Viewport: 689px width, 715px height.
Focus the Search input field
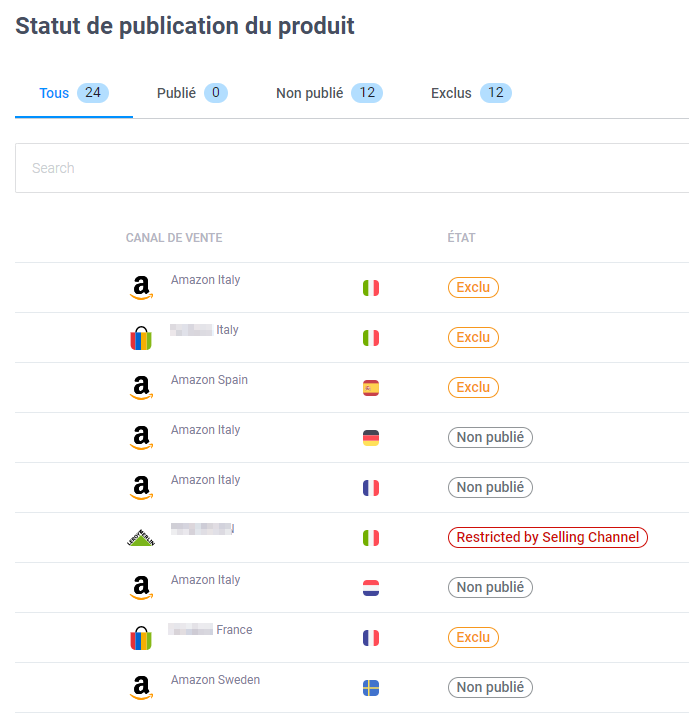click(352, 168)
